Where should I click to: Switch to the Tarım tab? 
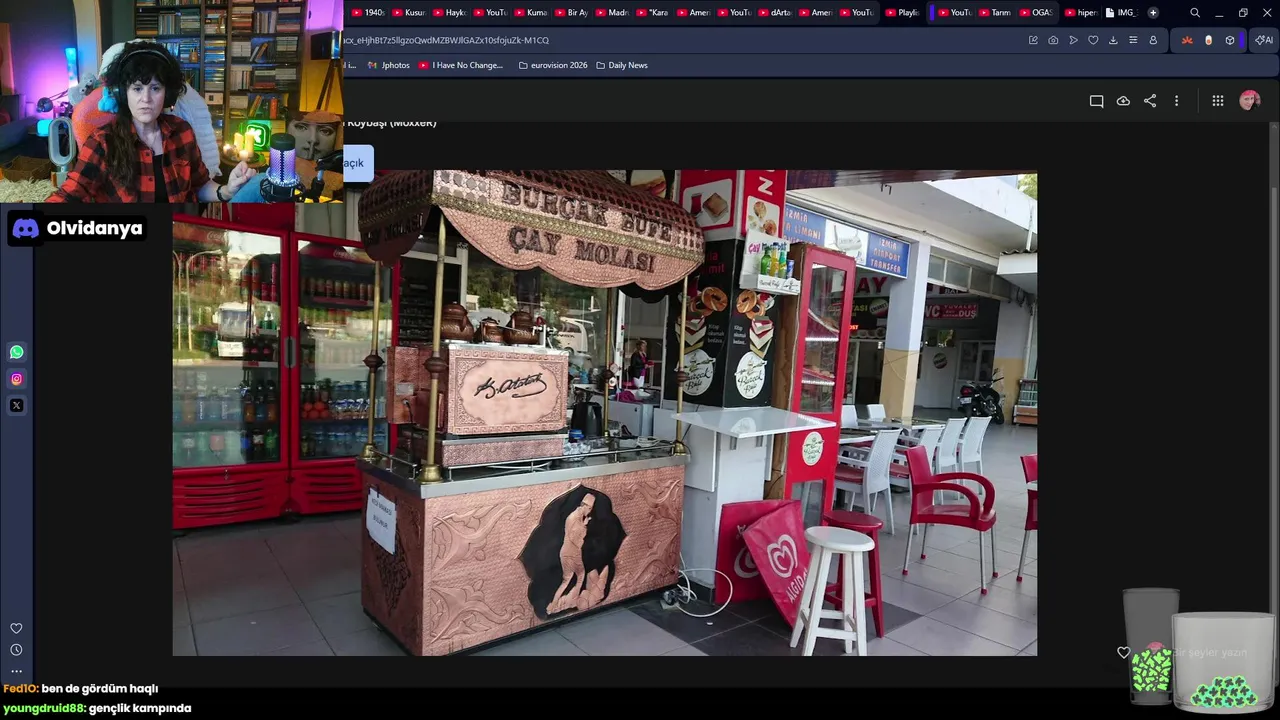pyautogui.click(x=994, y=13)
